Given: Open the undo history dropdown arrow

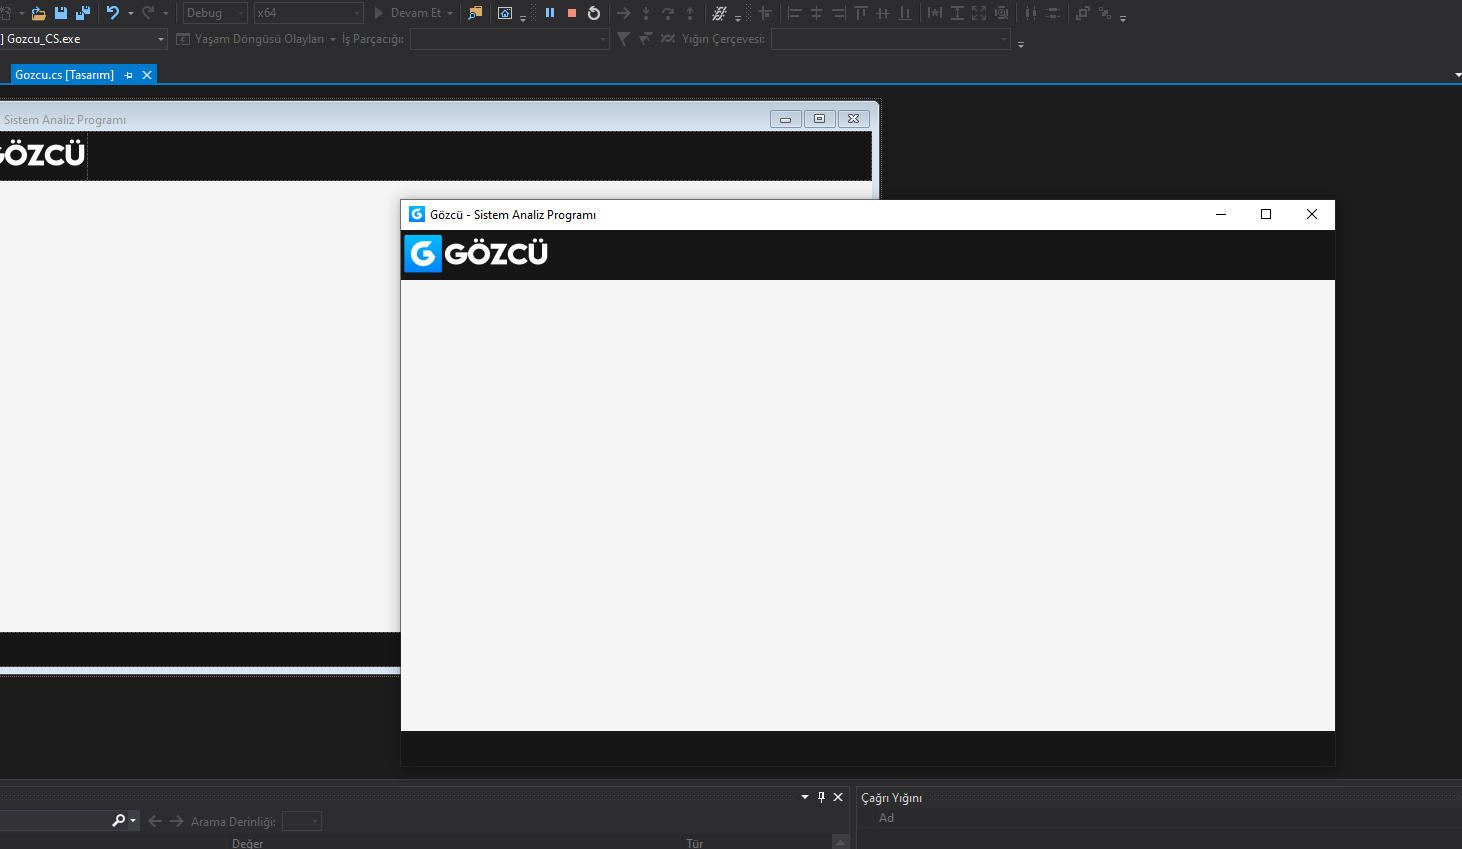Looking at the screenshot, I should coord(131,13).
